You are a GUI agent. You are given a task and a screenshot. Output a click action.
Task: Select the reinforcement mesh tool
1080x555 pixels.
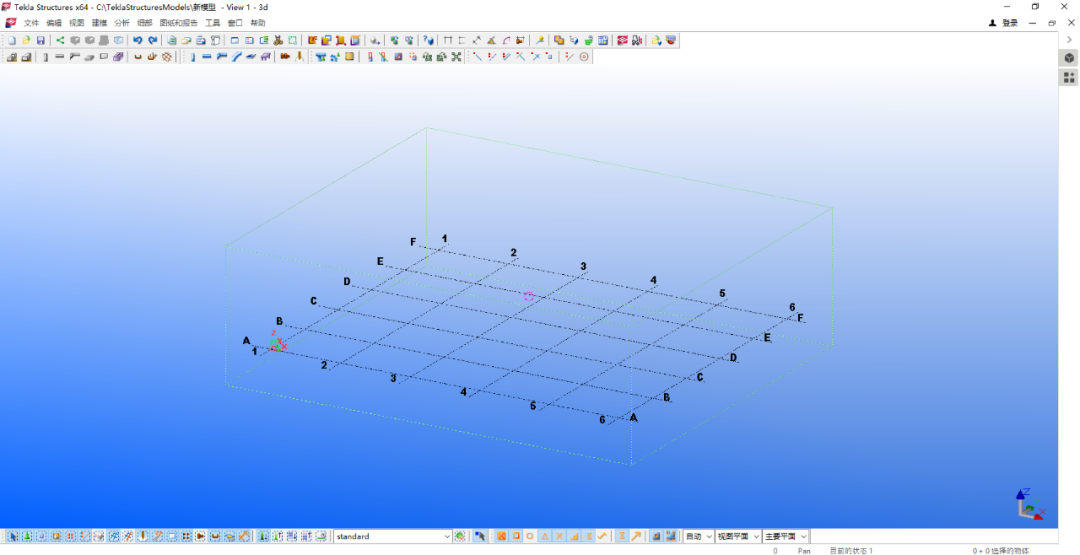167,57
